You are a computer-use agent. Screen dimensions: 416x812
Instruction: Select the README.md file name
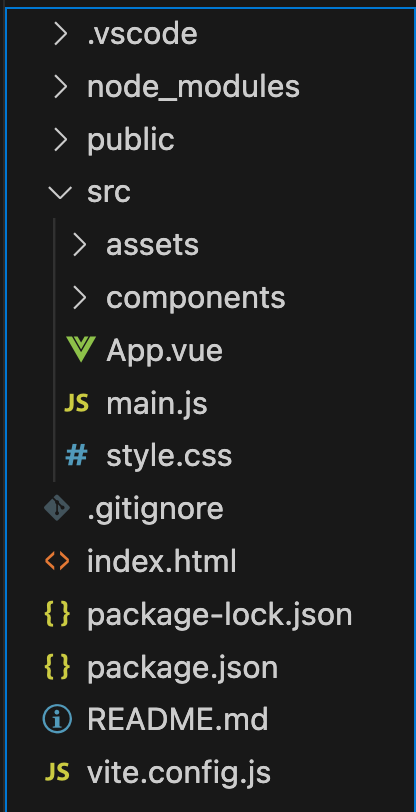178,719
